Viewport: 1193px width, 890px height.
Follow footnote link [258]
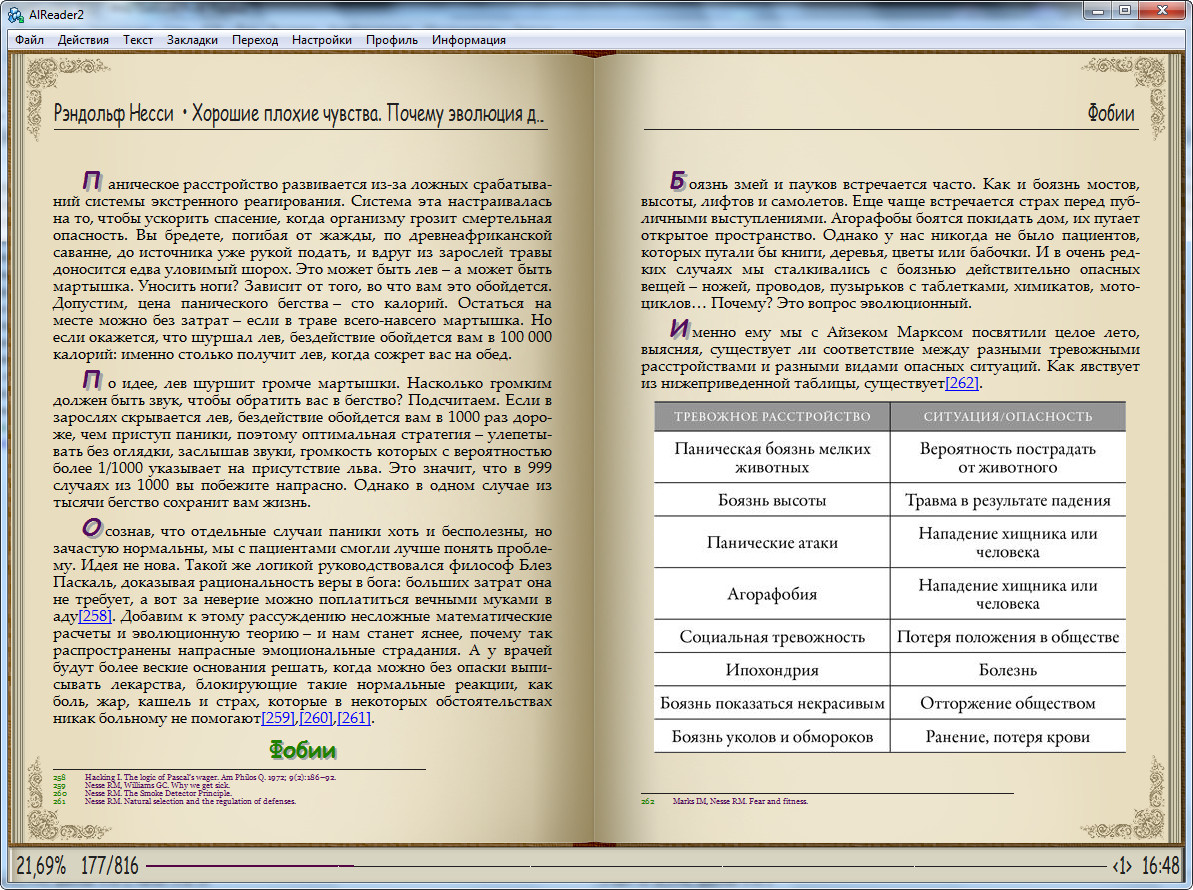click(x=95, y=616)
